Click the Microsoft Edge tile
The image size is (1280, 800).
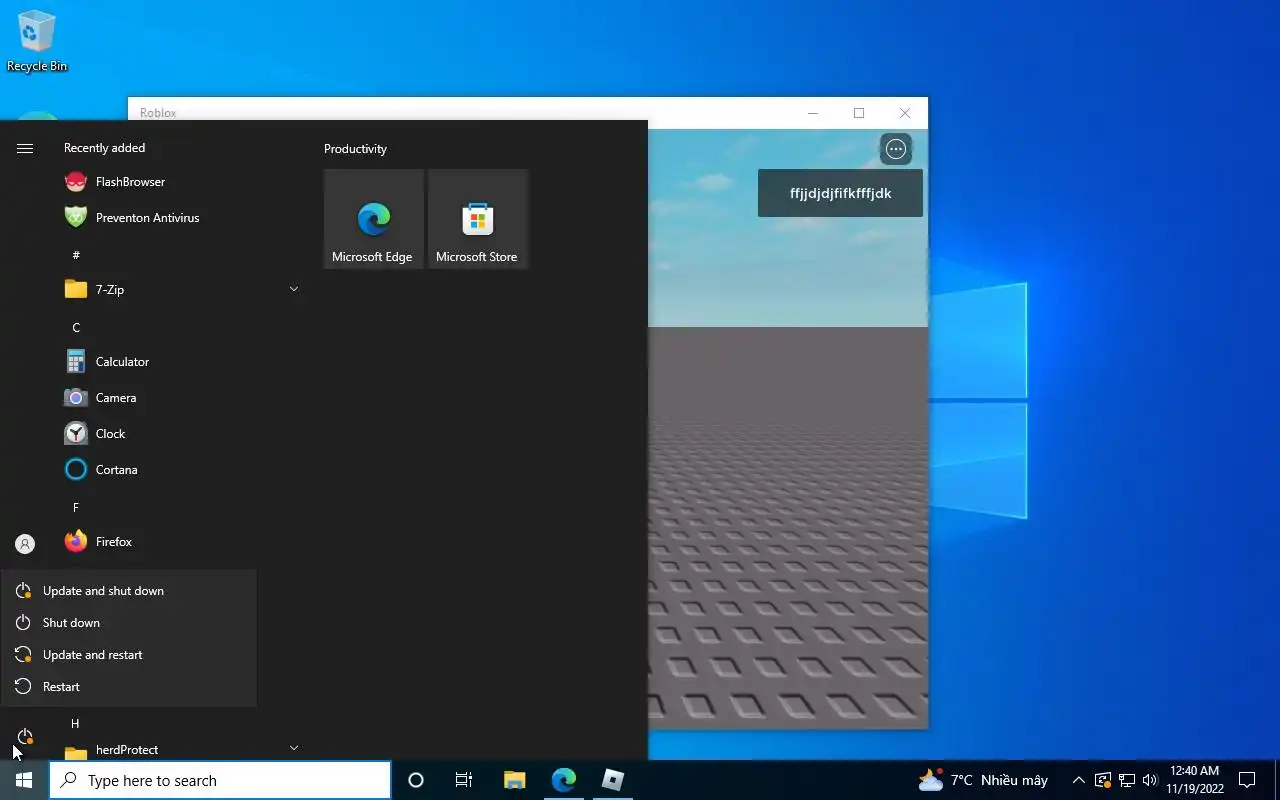coord(373,219)
